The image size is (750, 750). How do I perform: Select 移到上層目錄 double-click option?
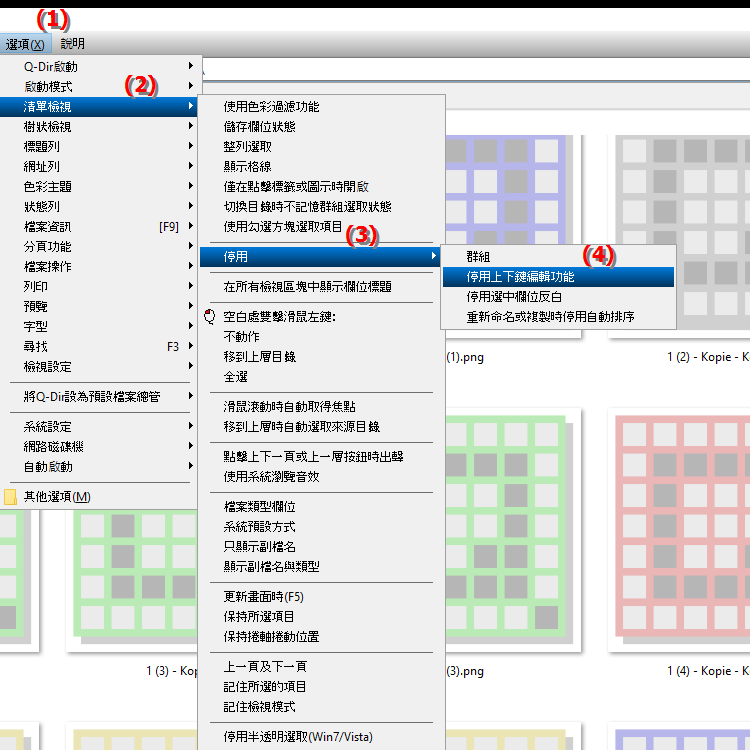[x=321, y=357]
